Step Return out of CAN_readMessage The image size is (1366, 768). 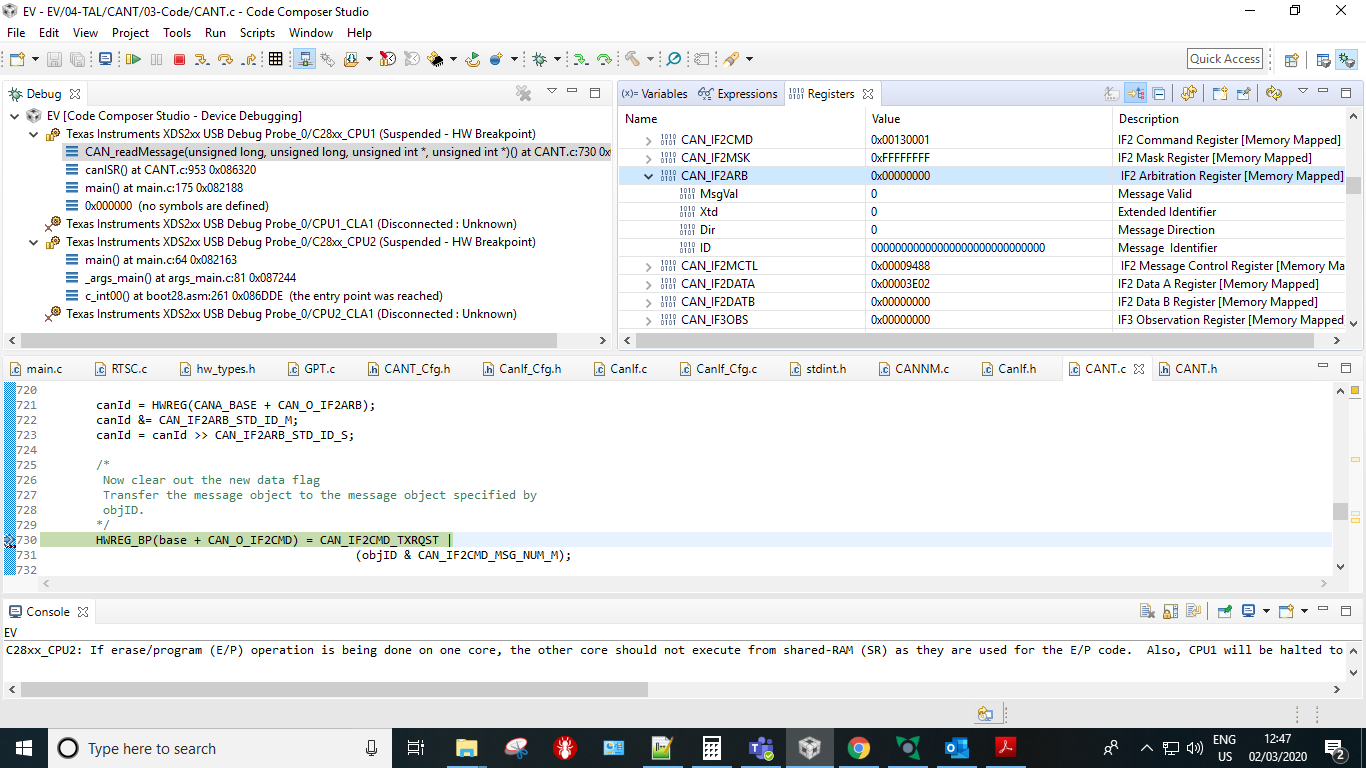point(249,59)
